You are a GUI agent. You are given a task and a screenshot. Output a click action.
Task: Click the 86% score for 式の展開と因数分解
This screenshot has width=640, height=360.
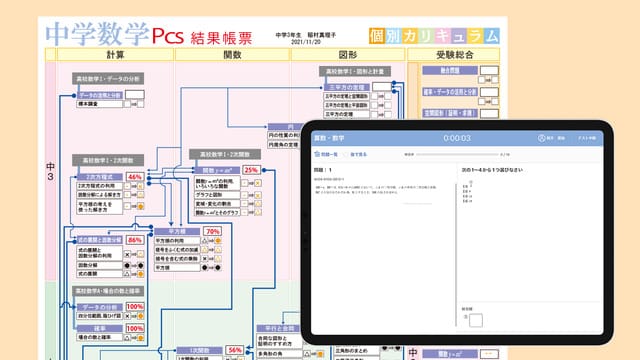135,240
